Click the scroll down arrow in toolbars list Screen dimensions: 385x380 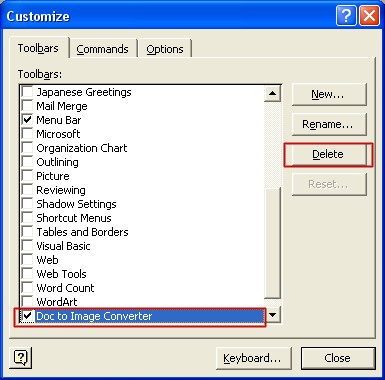pos(273,314)
